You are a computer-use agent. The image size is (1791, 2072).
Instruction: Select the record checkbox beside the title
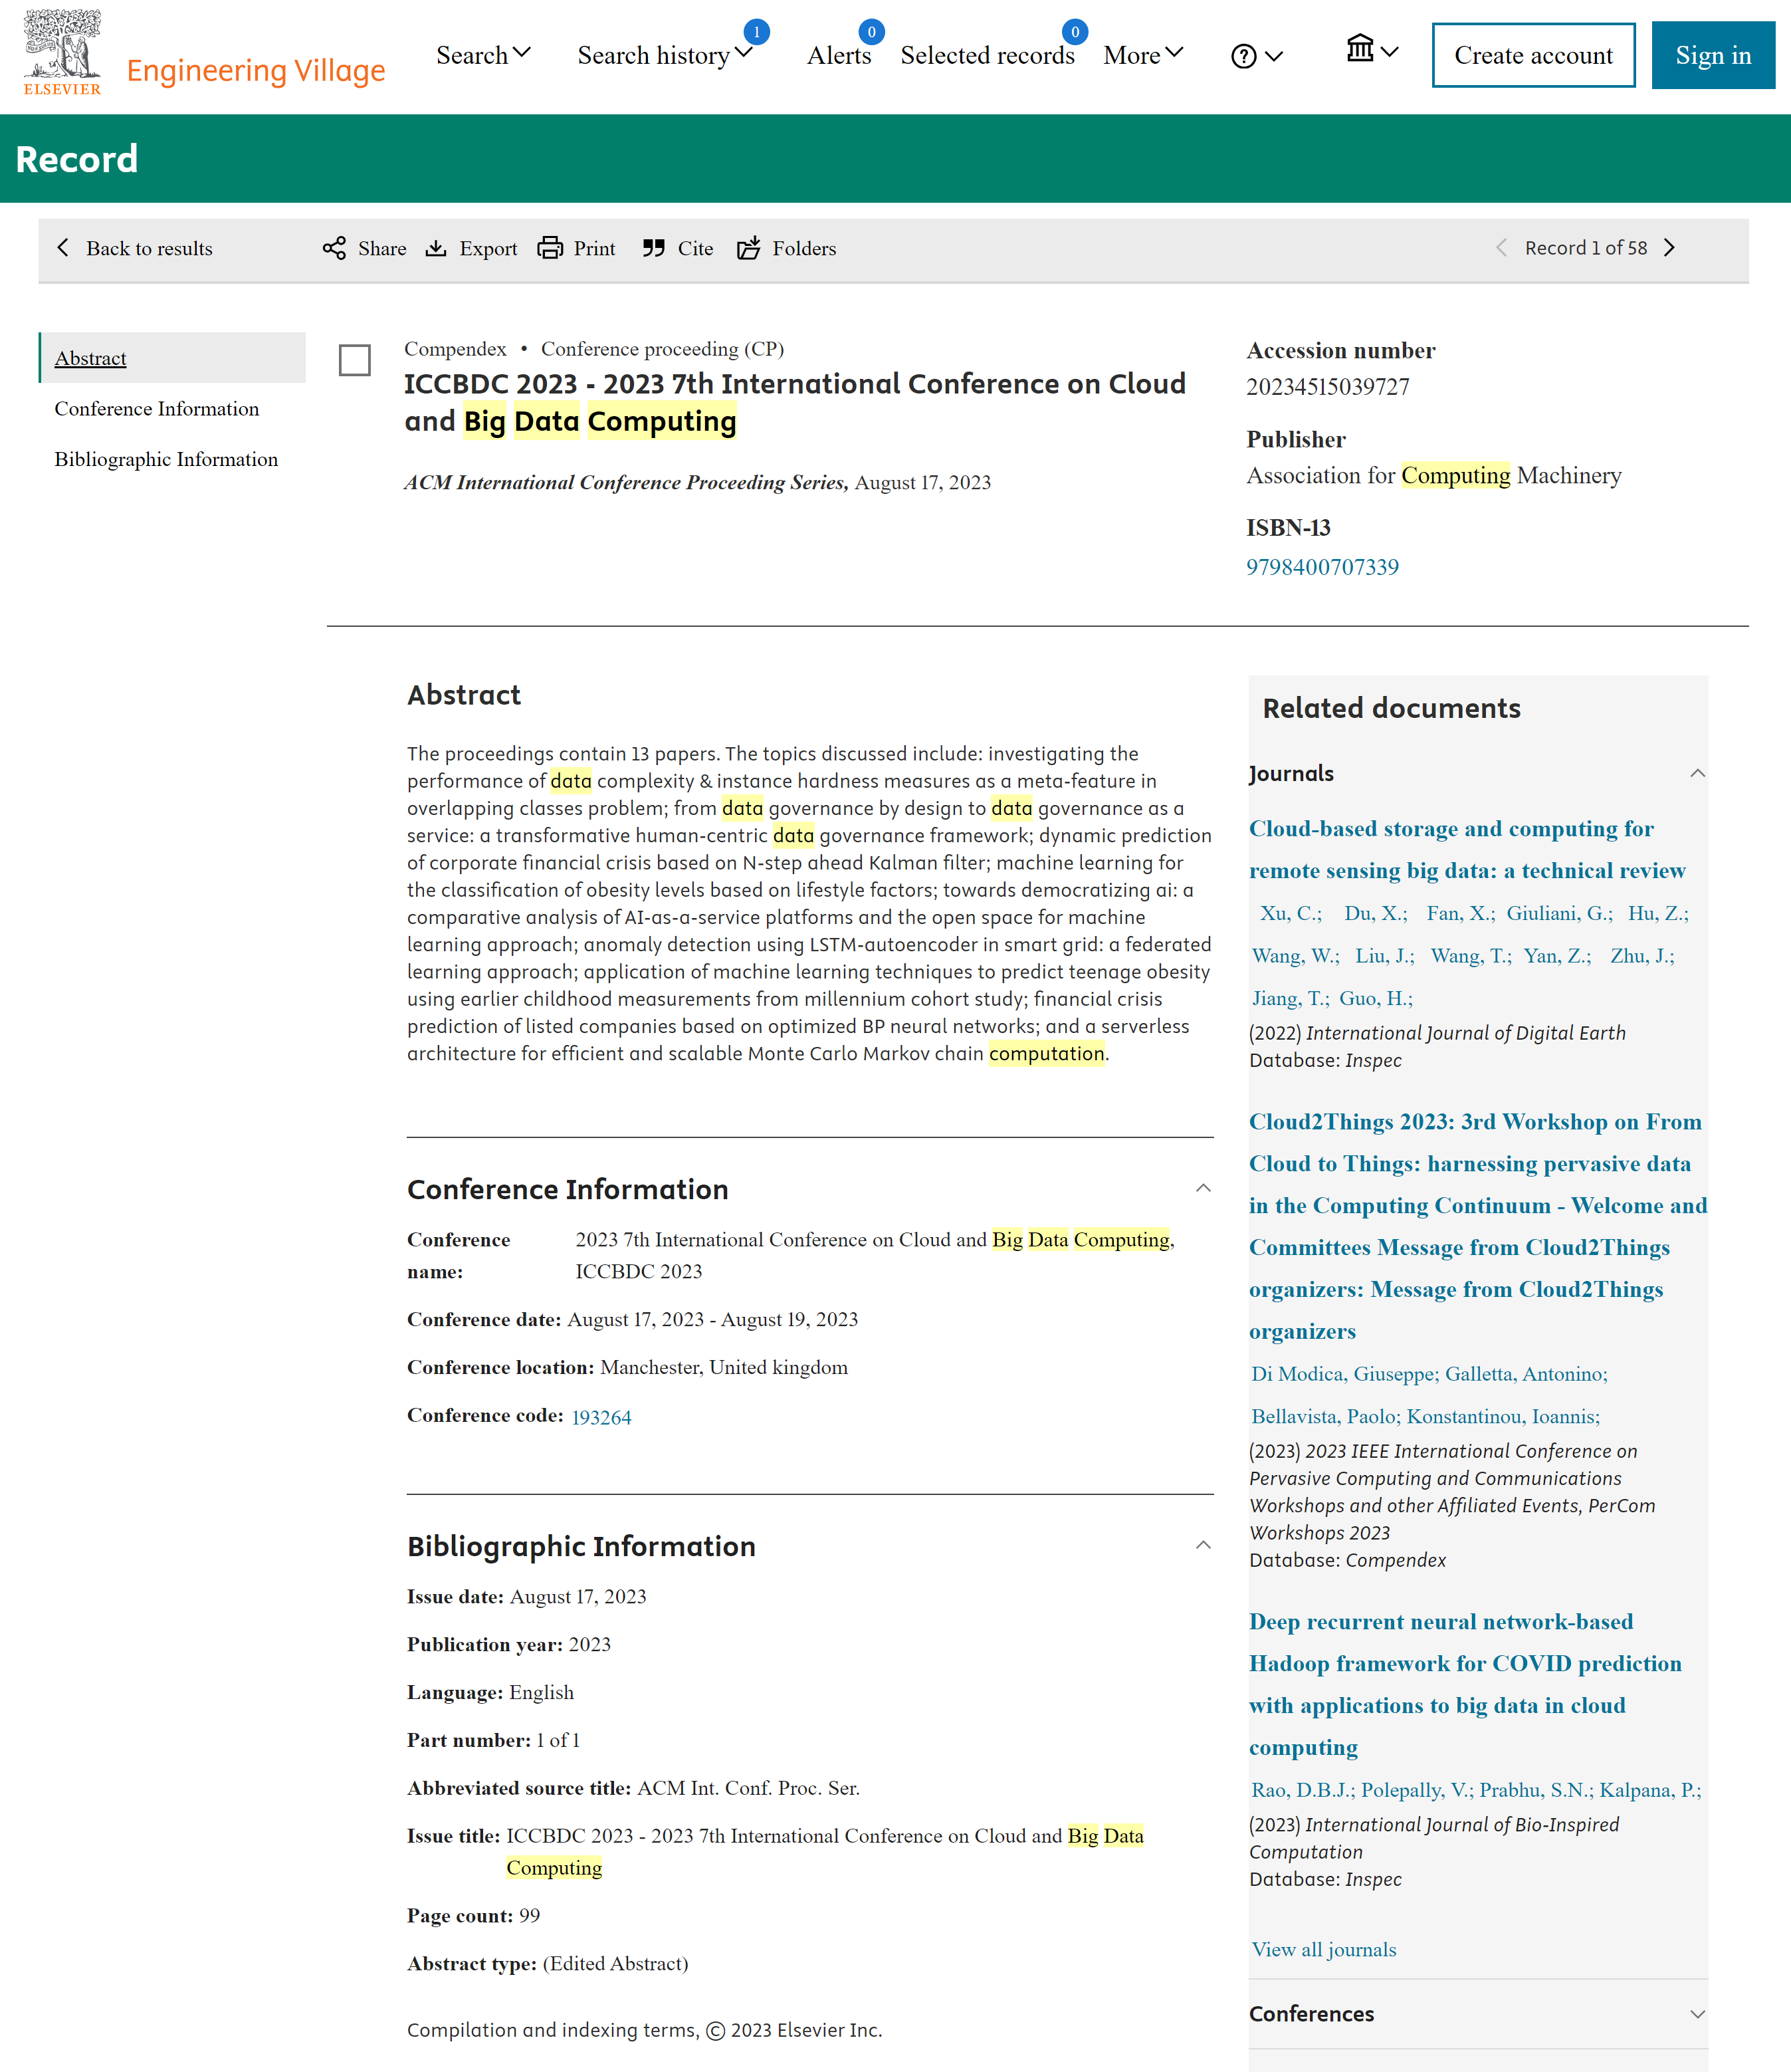click(355, 360)
